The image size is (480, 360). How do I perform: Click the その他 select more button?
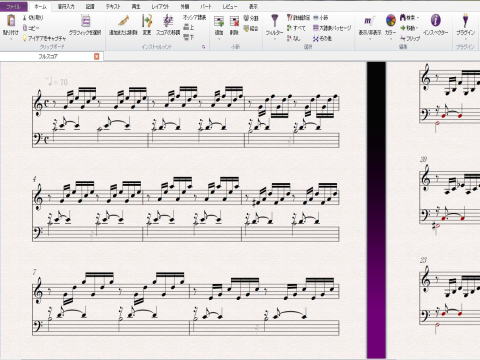tap(322, 38)
